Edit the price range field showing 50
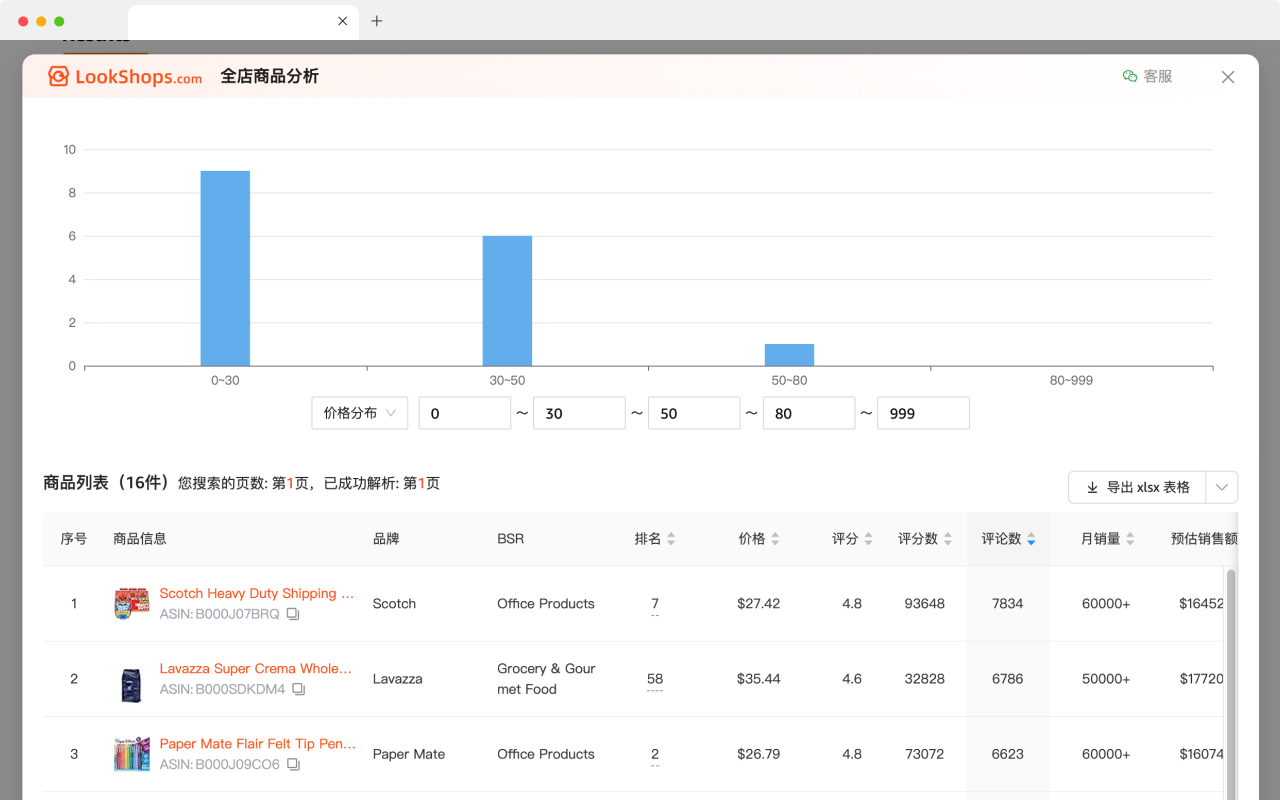 694,413
